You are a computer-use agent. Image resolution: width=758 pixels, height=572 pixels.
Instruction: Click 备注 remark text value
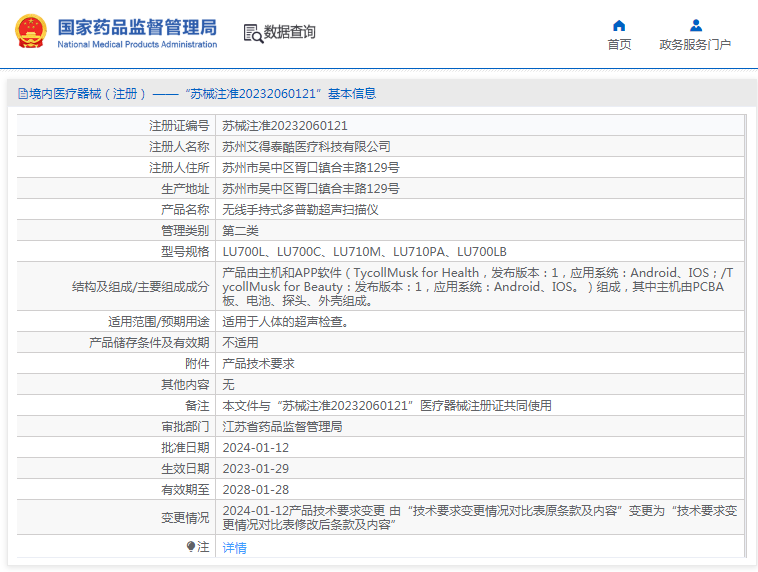pyautogui.click(x=387, y=406)
